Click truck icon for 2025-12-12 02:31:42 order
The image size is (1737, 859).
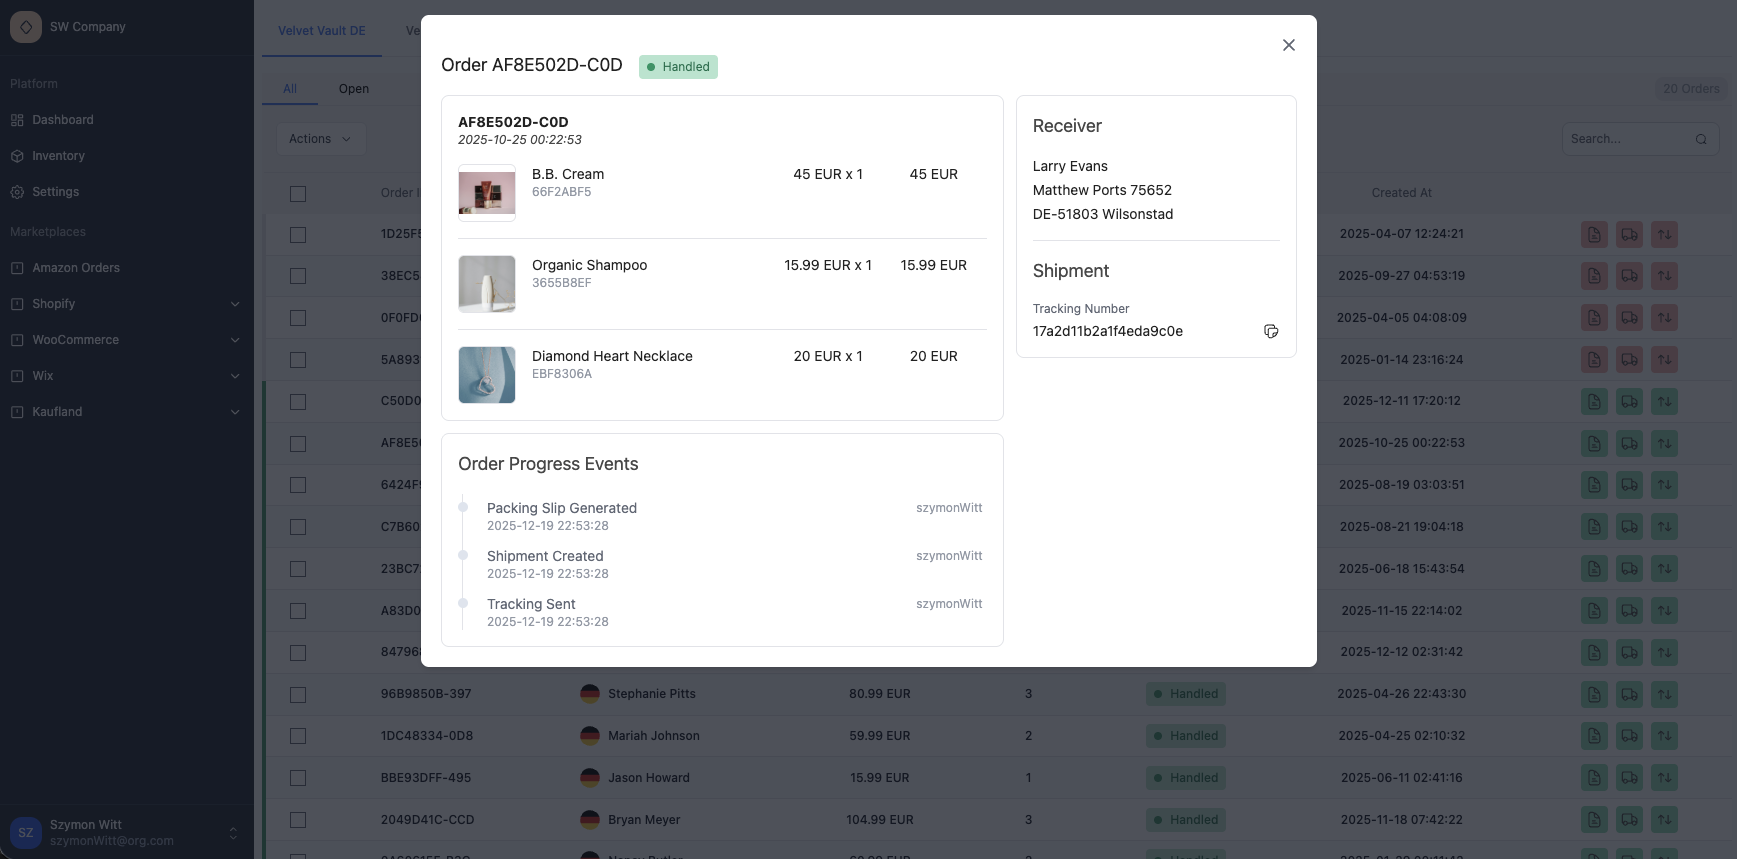point(1629,653)
